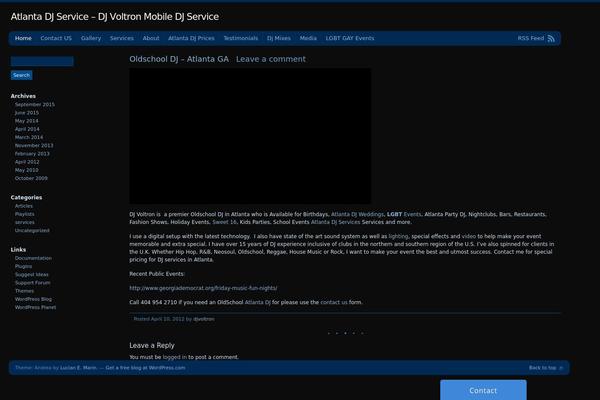Open February 2013 archive
Screen dimensions: 600x400
(x=32, y=154)
